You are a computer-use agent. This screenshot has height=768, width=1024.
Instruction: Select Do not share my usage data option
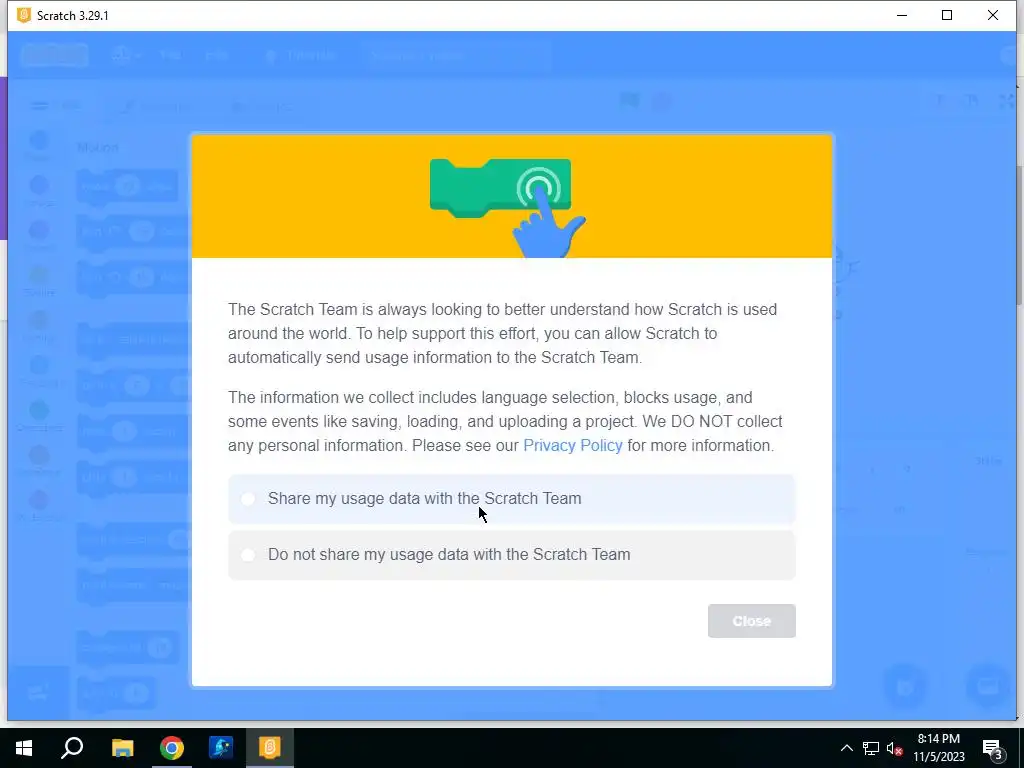(x=511, y=555)
